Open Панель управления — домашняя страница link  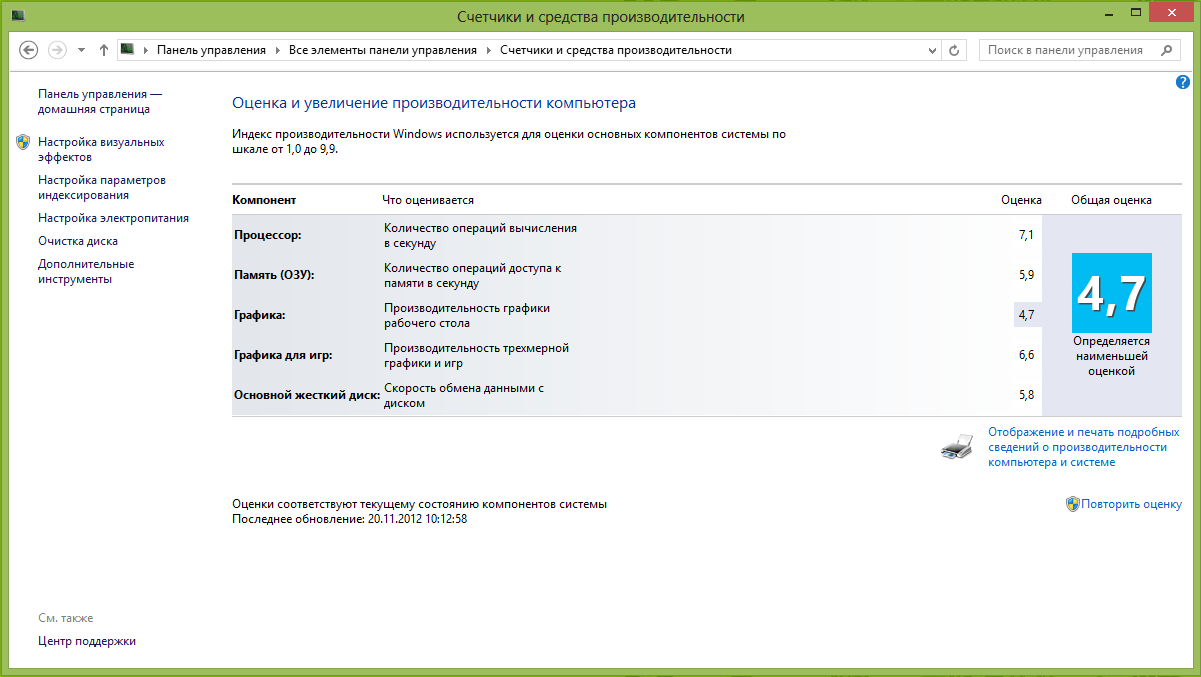[x=100, y=101]
